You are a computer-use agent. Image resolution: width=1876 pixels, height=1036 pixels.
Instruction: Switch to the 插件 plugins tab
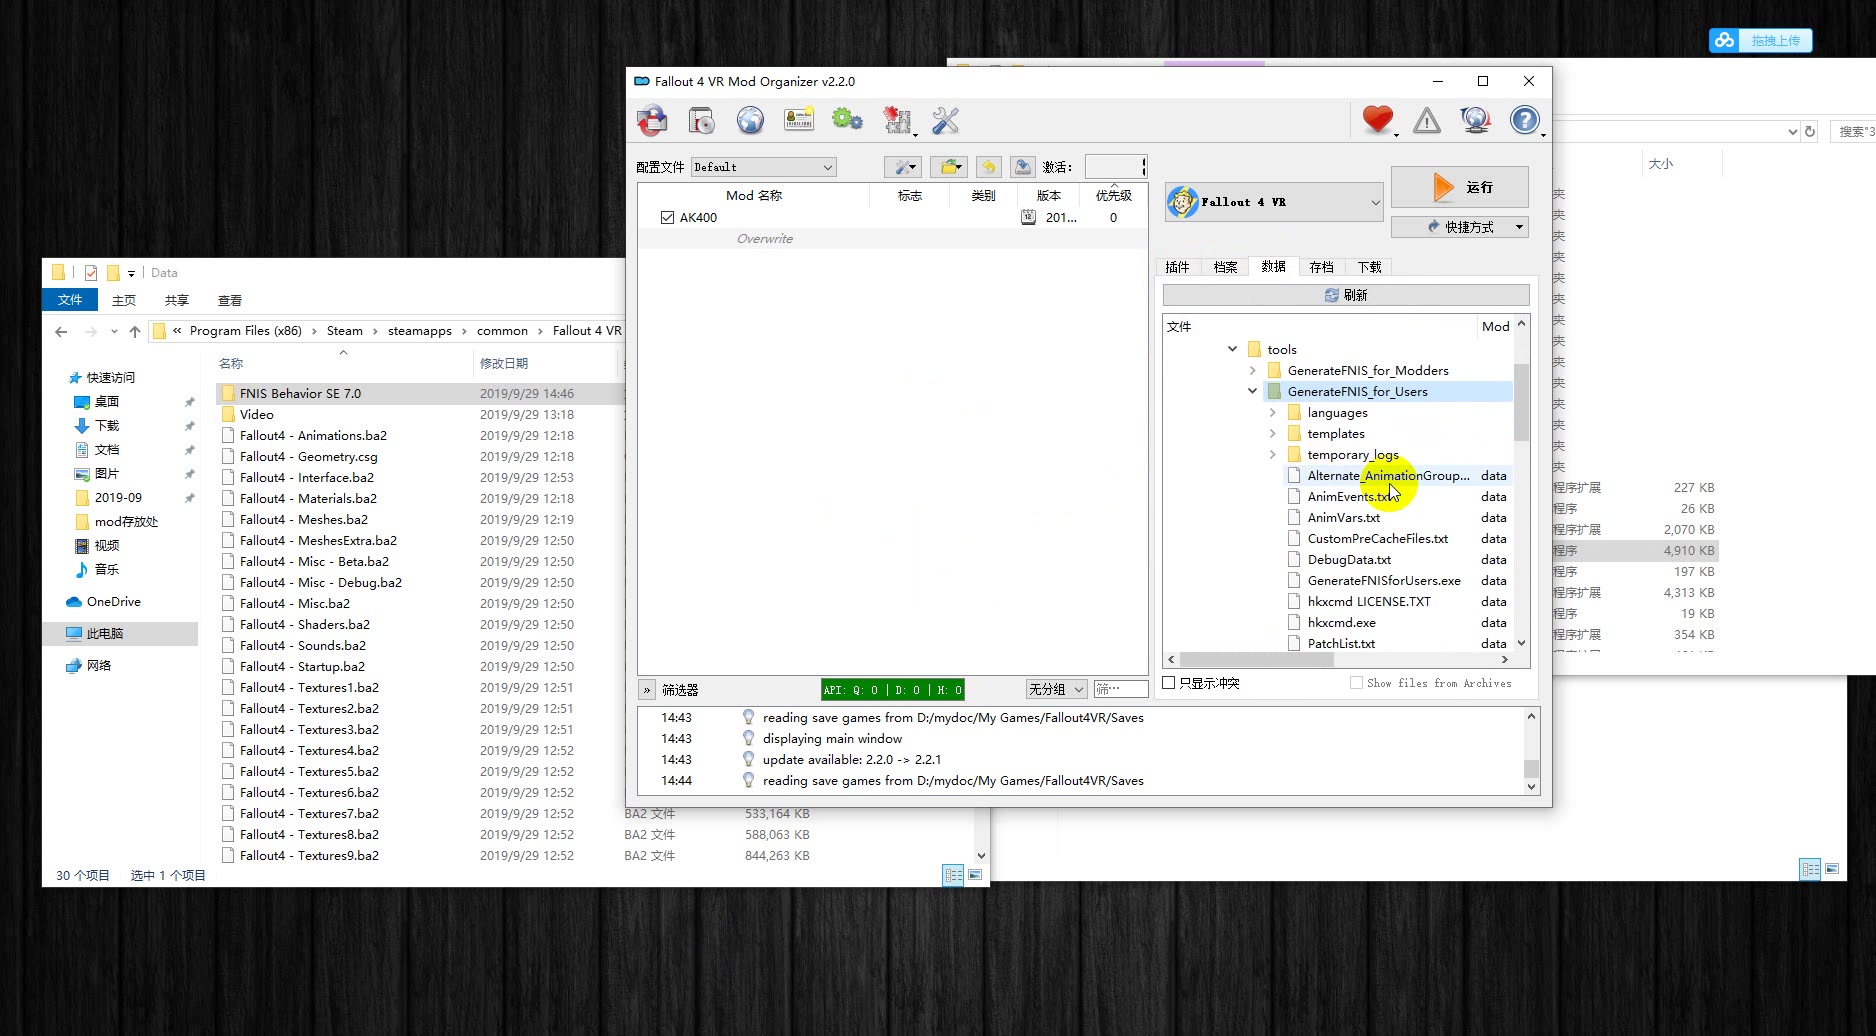click(x=1178, y=267)
